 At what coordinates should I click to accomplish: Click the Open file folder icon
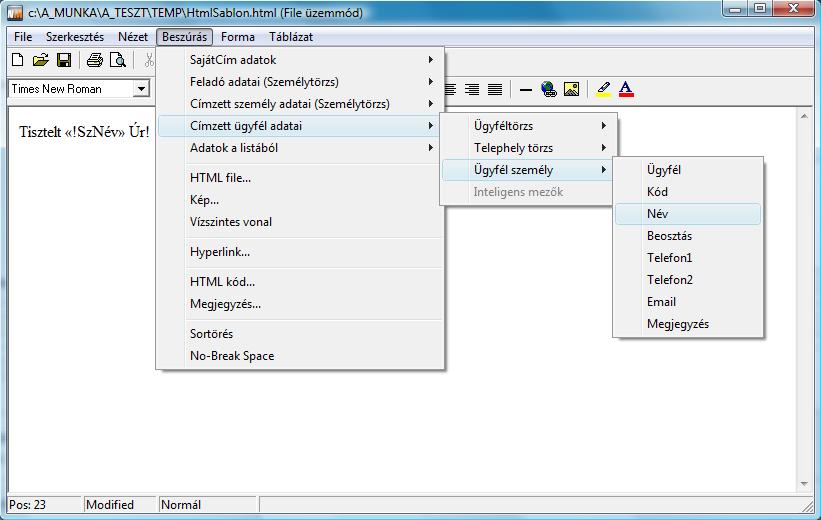coord(40,60)
